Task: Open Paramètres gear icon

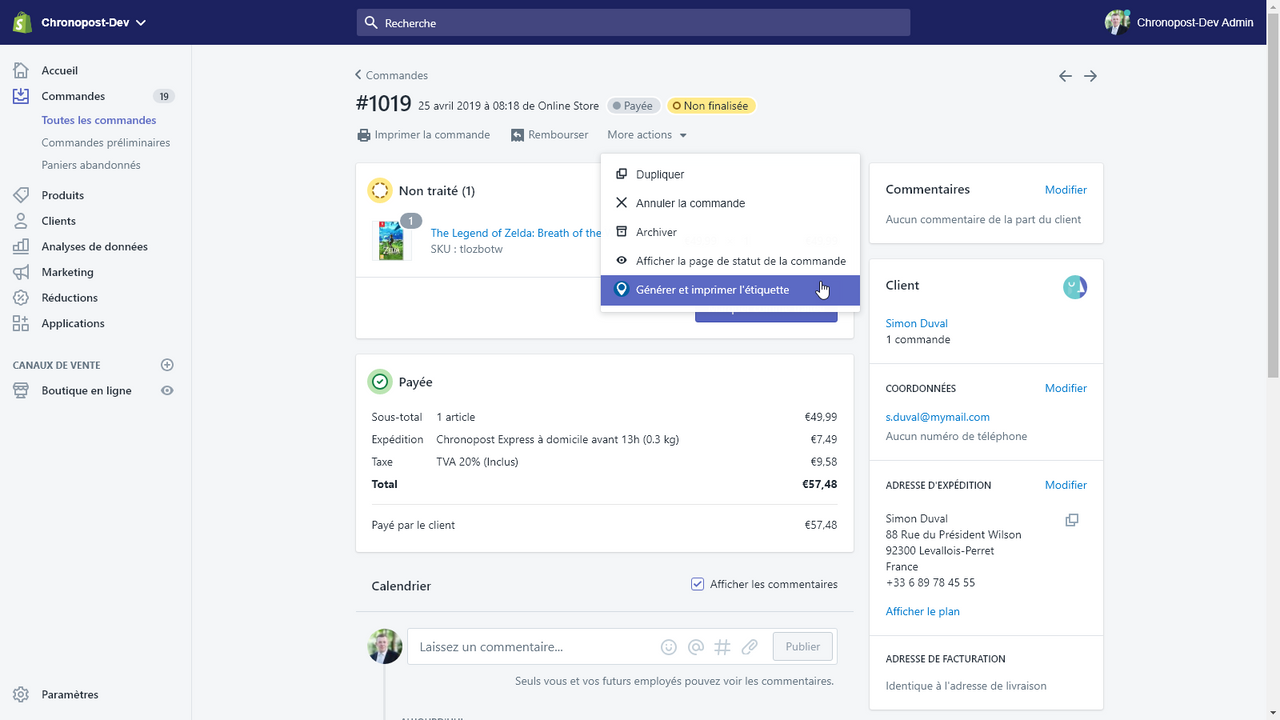Action: [x=21, y=695]
